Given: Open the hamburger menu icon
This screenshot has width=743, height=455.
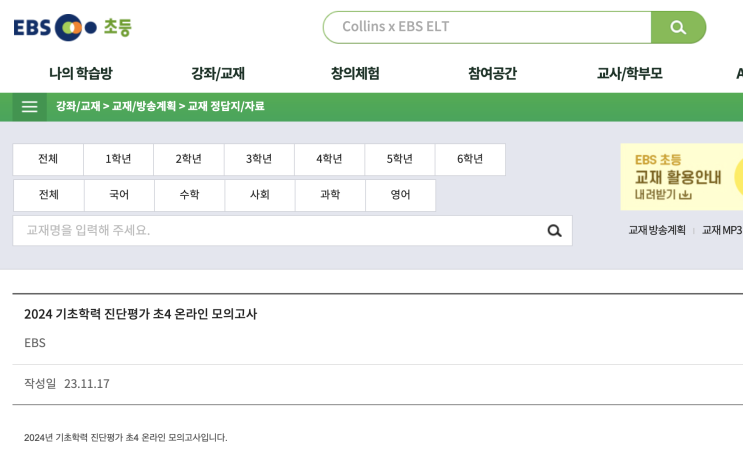Looking at the screenshot, I should click(x=29, y=107).
